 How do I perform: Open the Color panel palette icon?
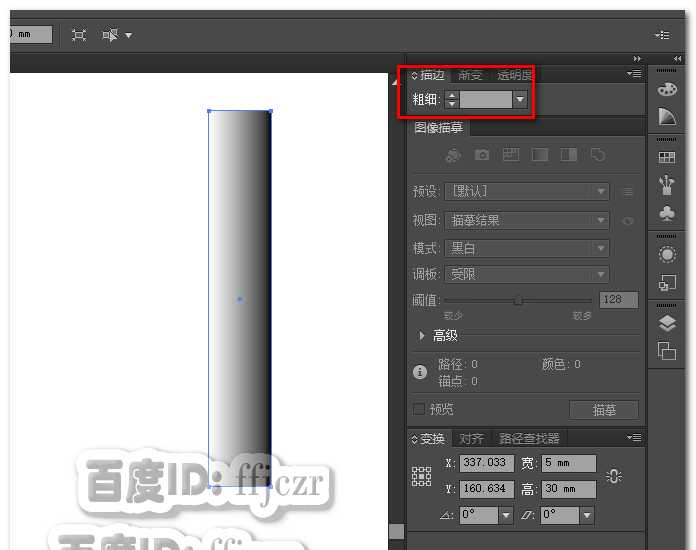(x=667, y=90)
